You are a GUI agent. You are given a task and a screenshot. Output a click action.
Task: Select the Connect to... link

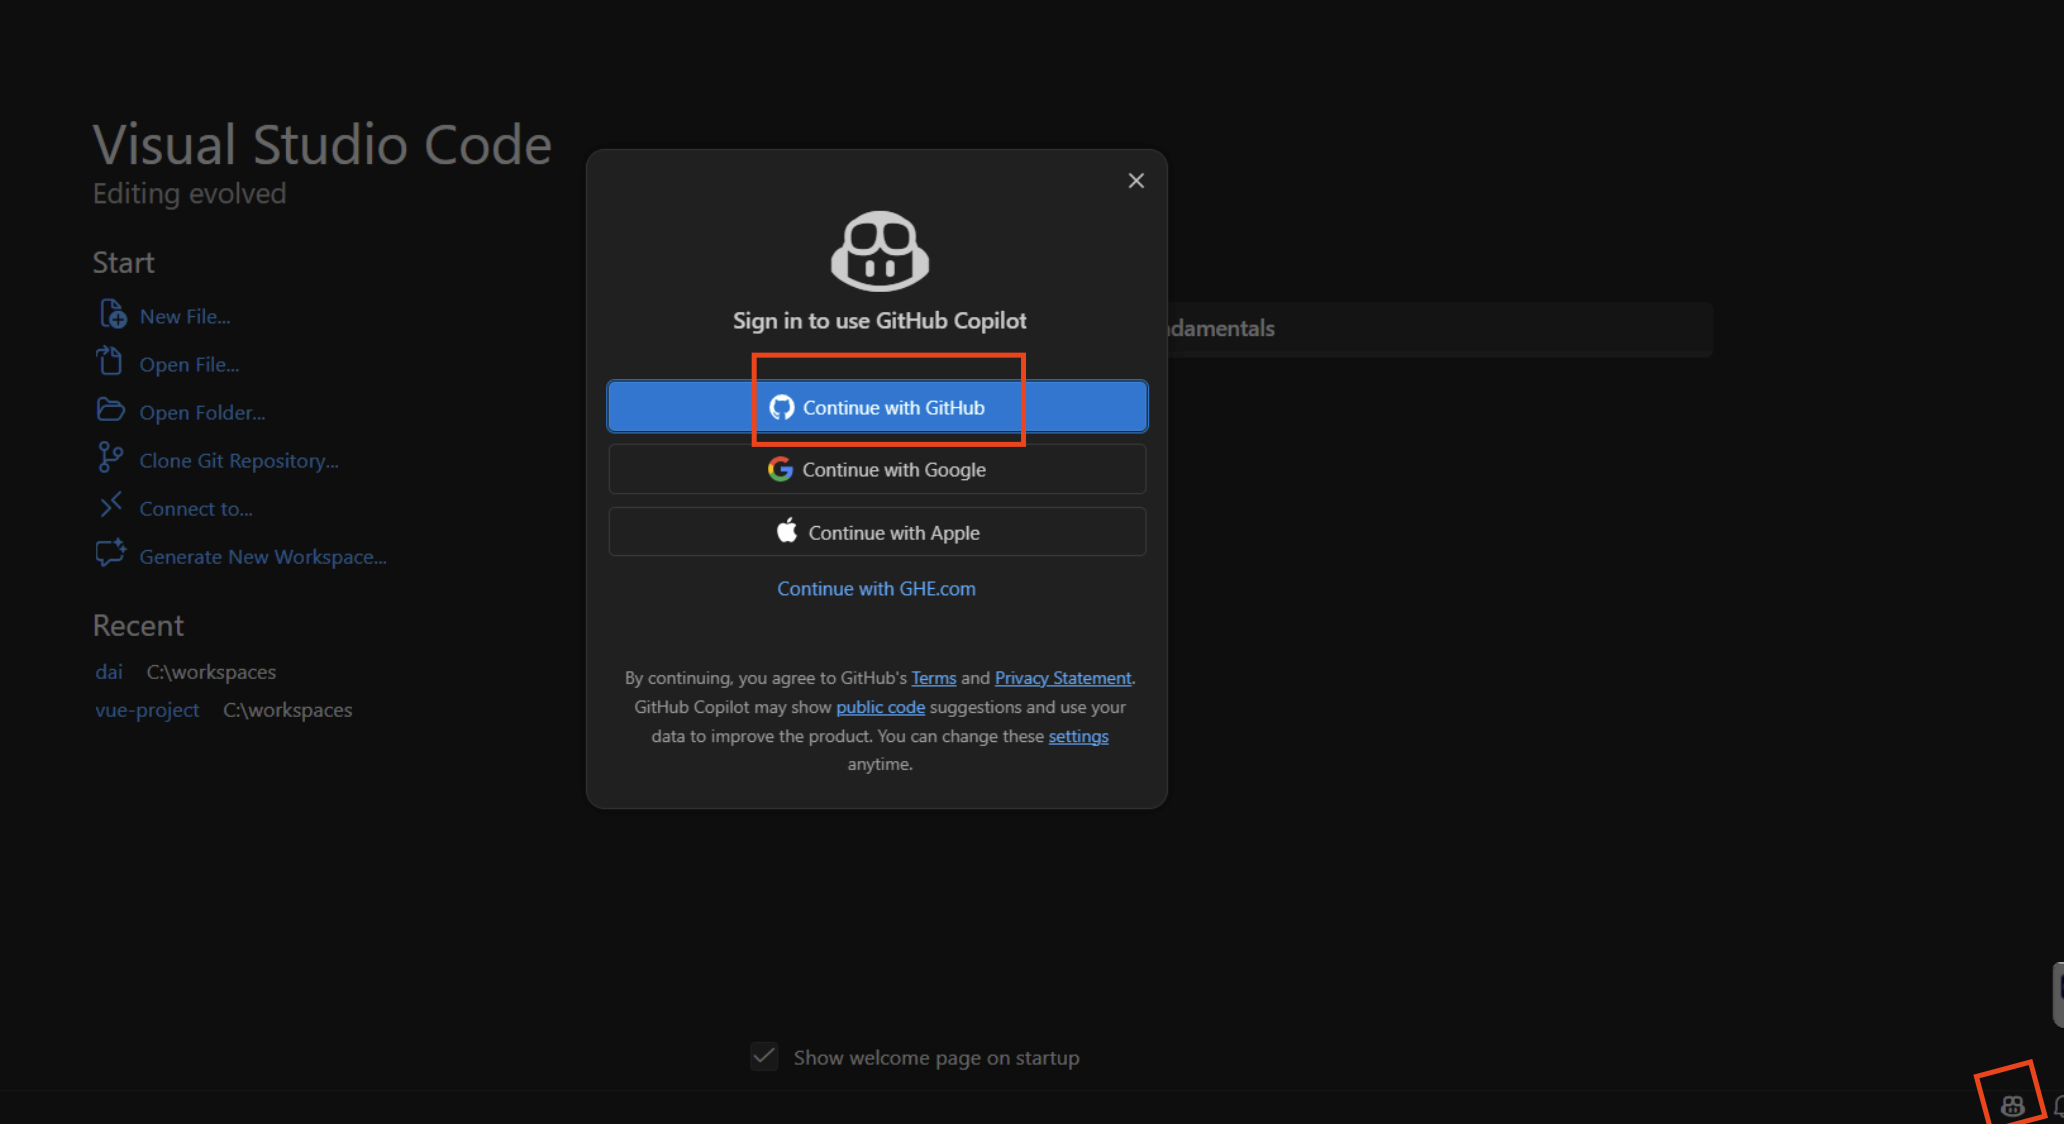point(196,509)
